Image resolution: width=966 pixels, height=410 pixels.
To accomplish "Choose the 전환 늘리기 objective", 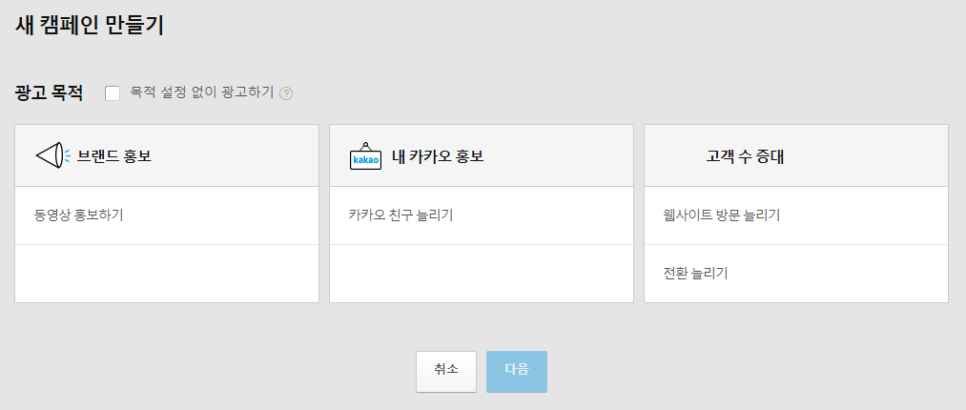I will (796, 273).
